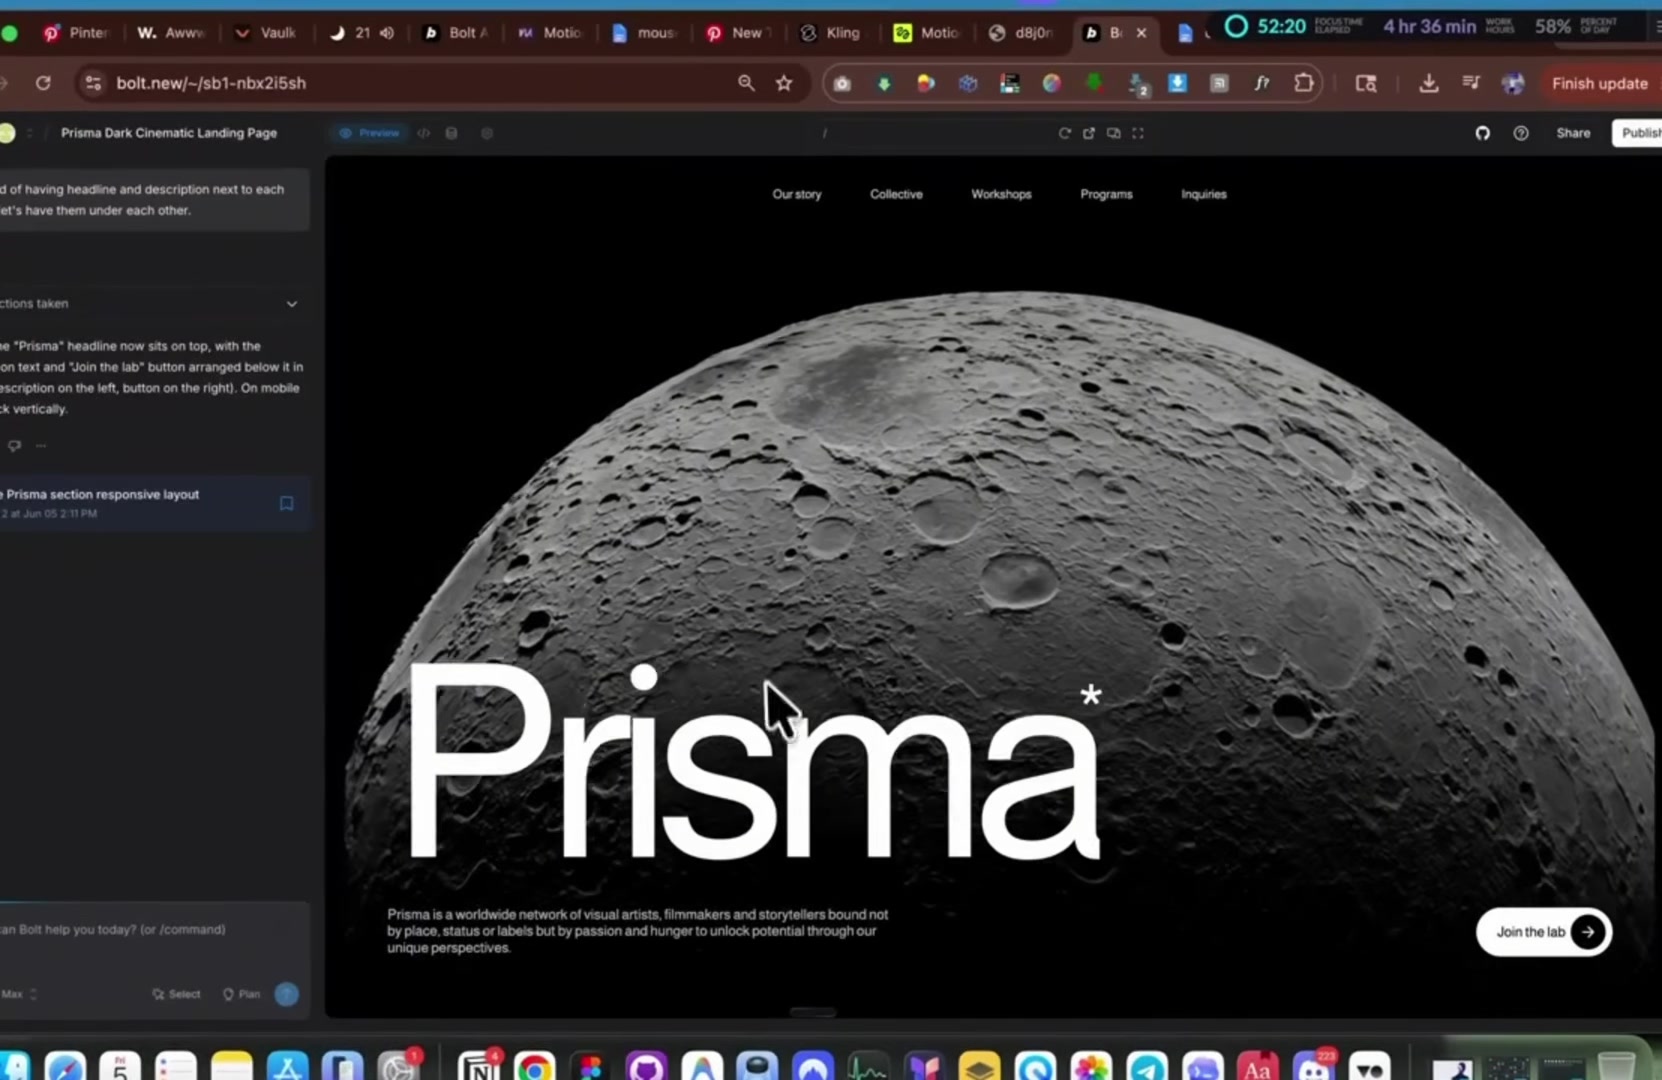Open preview in a new tab
Image resolution: width=1662 pixels, height=1080 pixels.
pyautogui.click(x=1089, y=133)
